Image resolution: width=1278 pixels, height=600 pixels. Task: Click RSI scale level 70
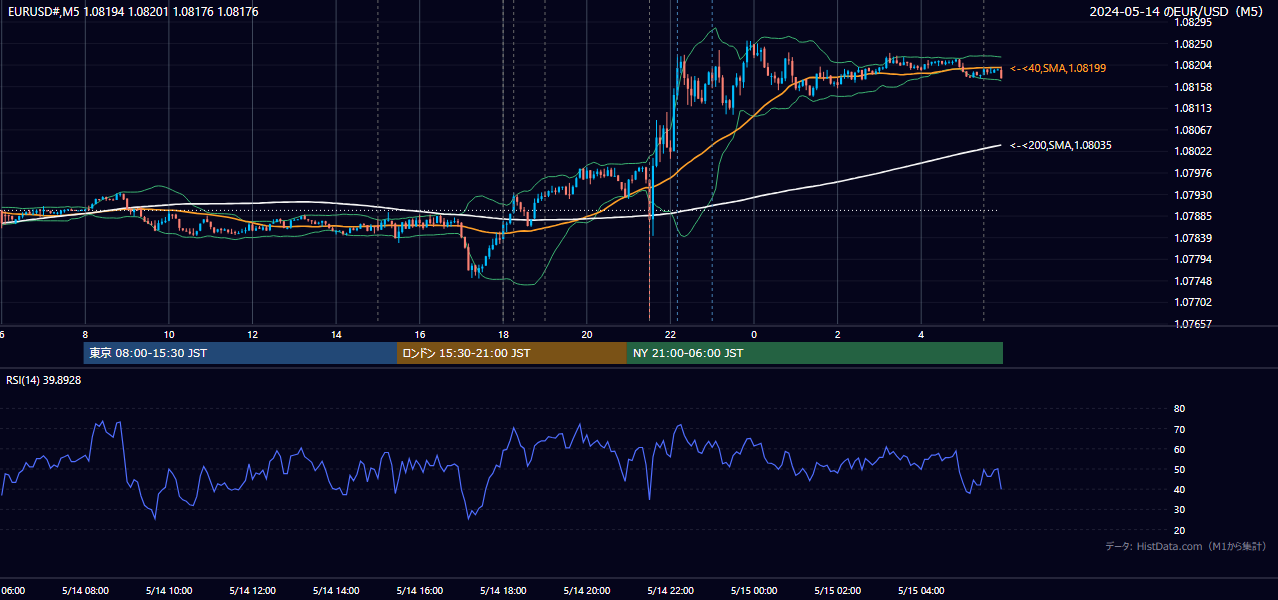pyautogui.click(x=1180, y=429)
